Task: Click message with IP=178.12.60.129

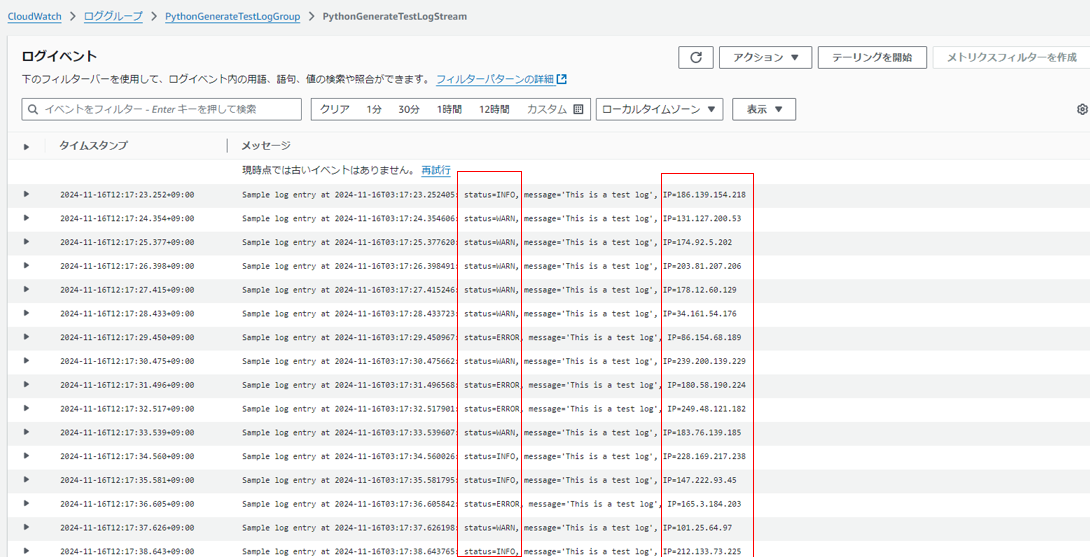Action: (489, 289)
